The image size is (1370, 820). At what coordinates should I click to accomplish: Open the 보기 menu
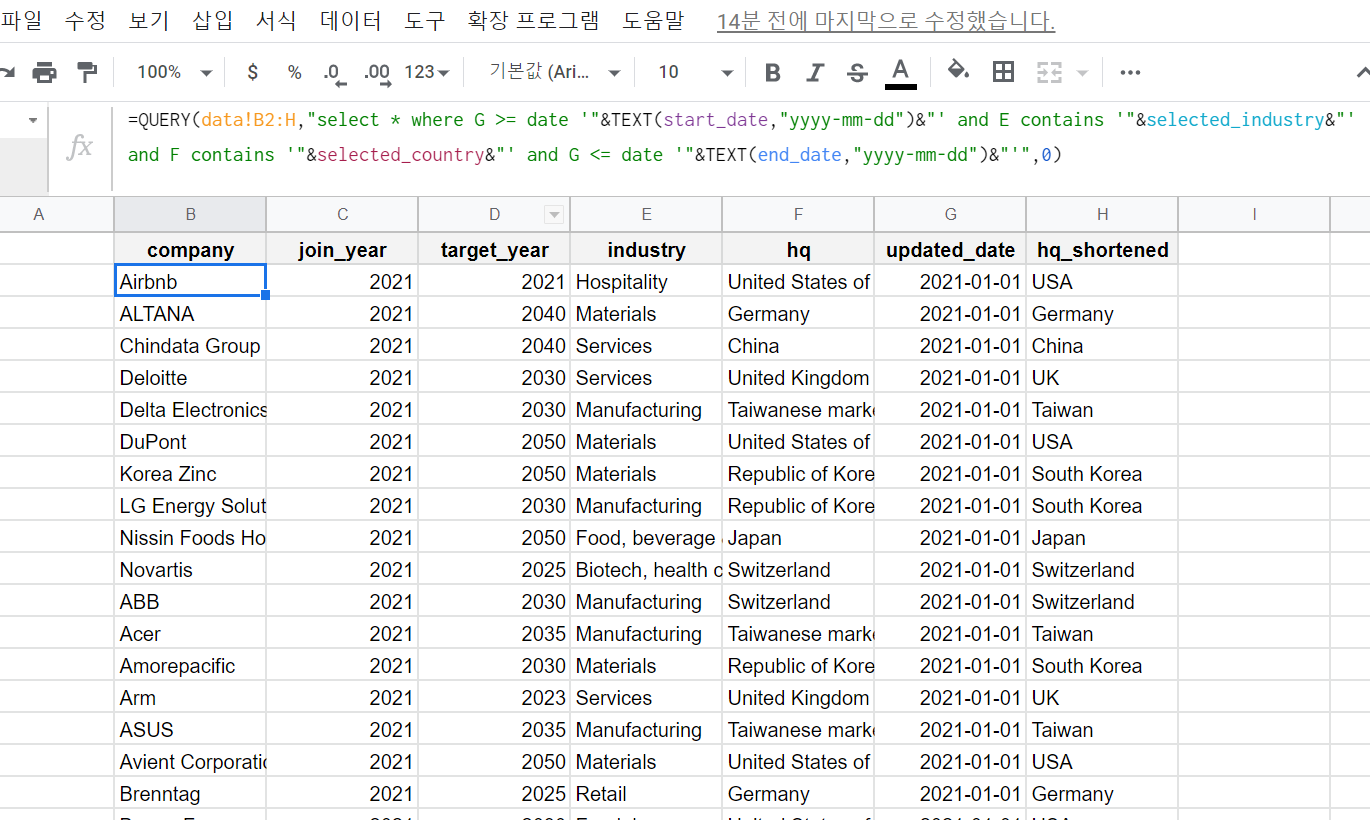(149, 21)
